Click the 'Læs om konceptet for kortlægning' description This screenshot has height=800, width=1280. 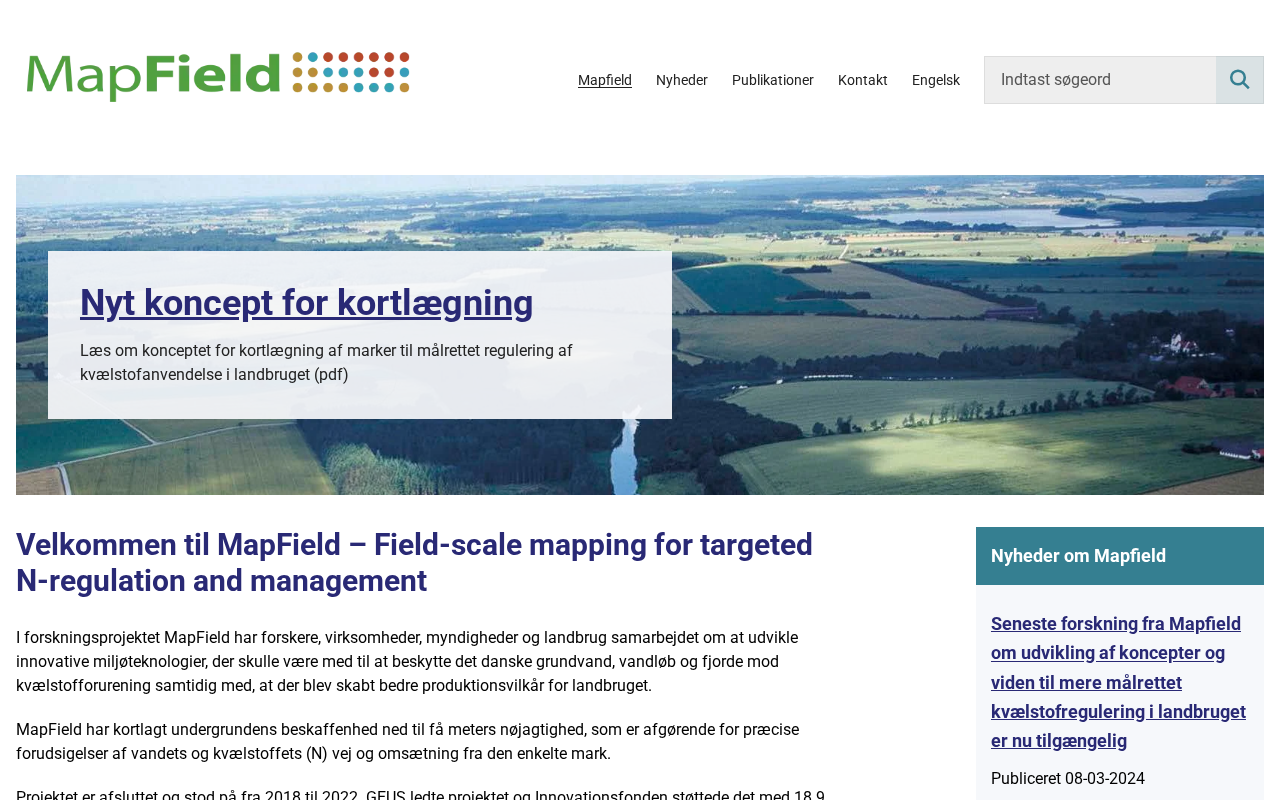point(326,363)
